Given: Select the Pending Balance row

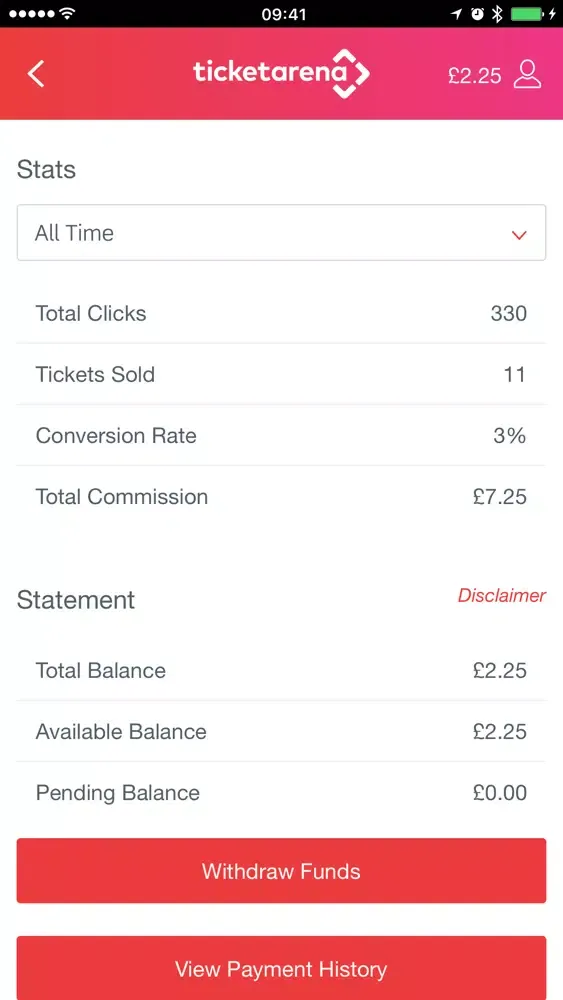Looking at the screenshot, I should click(281, 793).
